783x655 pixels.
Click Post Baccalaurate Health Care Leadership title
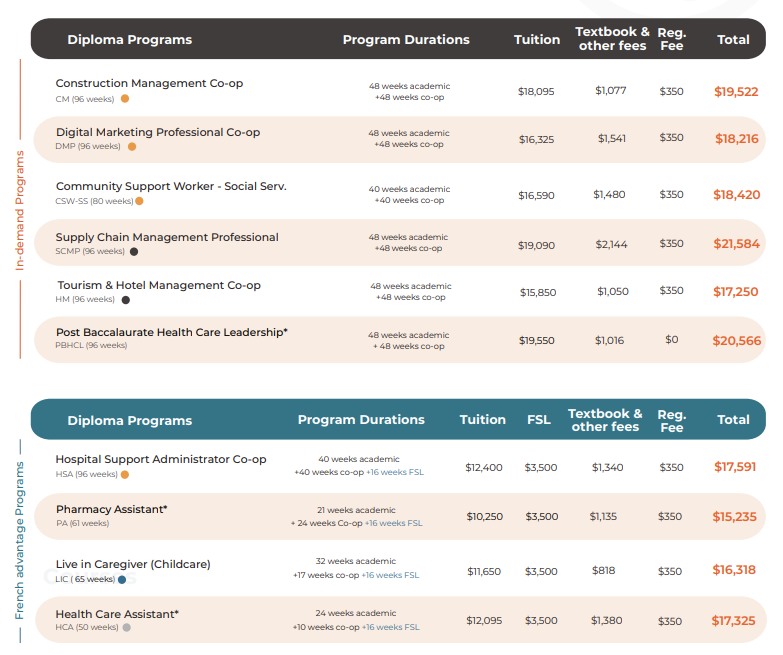pos(171,331)
